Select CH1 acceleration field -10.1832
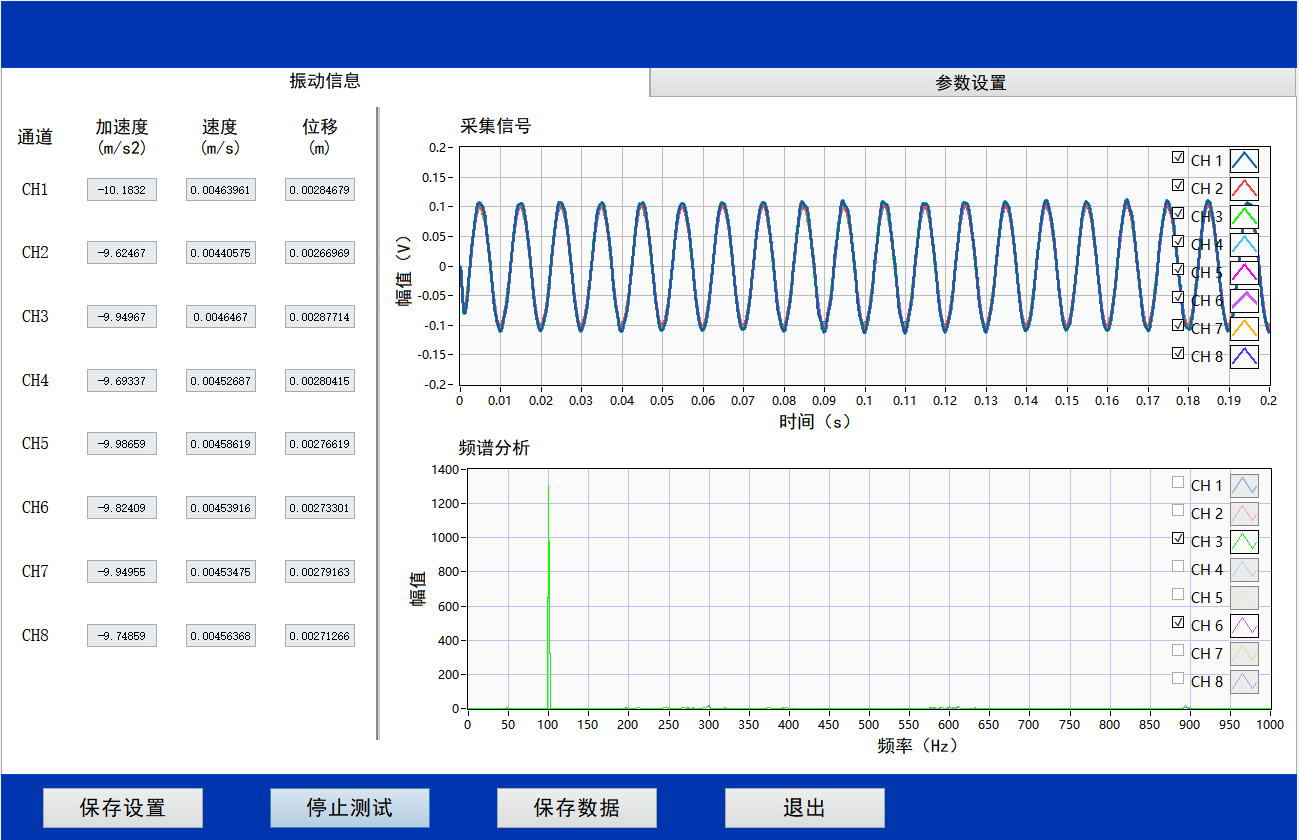 coord(122,190)
